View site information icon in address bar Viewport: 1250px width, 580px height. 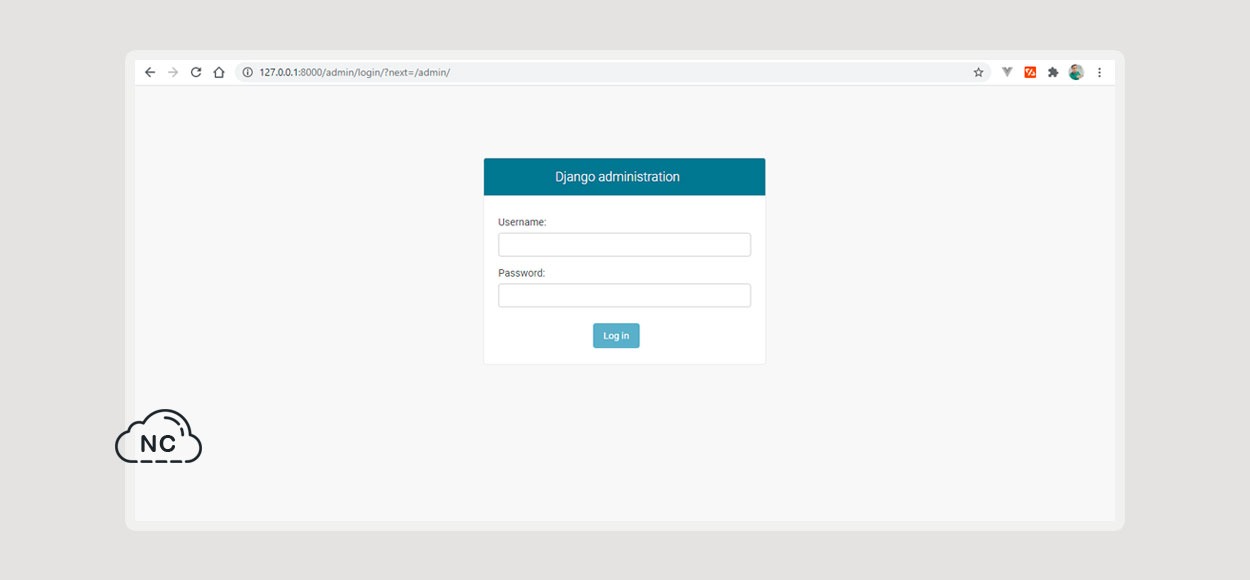pos(248,72)
